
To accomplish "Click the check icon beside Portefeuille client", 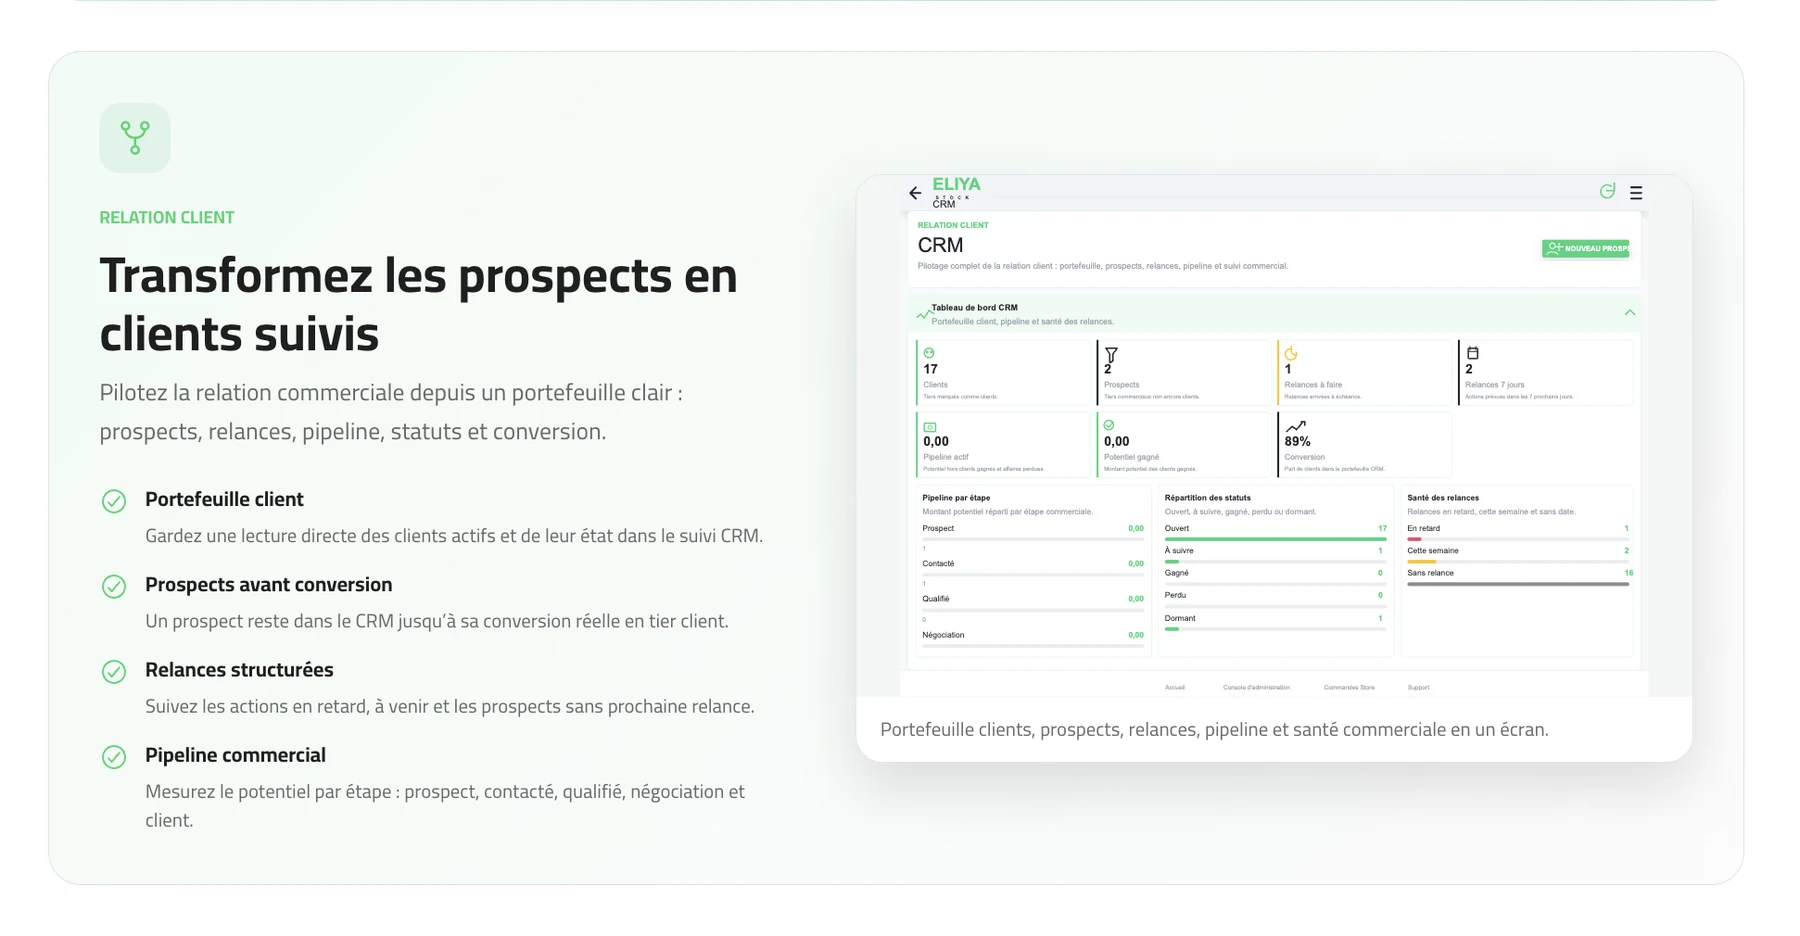I will coord(114,501).
